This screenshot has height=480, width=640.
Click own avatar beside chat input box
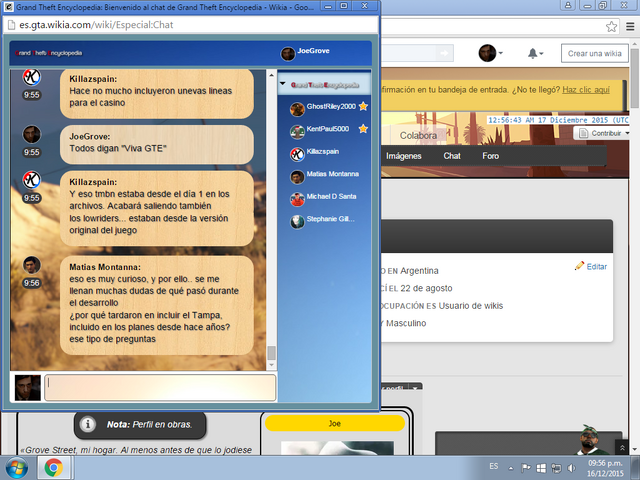pos(27,388)
